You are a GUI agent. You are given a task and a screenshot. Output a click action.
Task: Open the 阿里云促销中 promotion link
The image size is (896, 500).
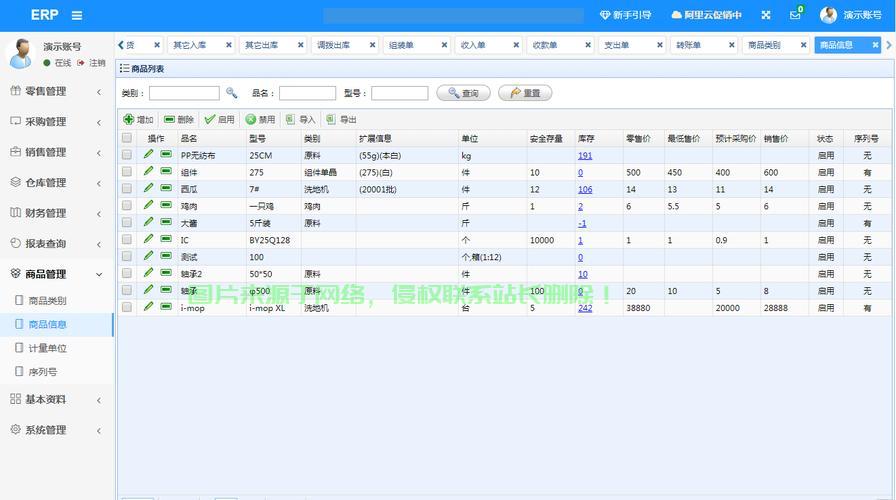(706, 15)
